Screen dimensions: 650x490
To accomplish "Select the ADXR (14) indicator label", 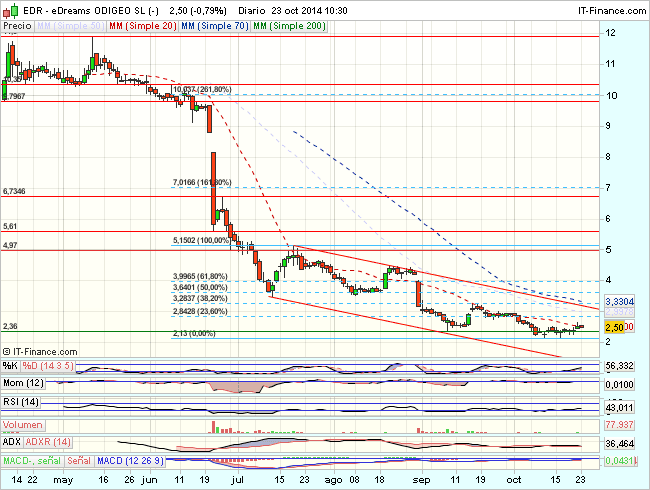I will [x=48, y=442].
